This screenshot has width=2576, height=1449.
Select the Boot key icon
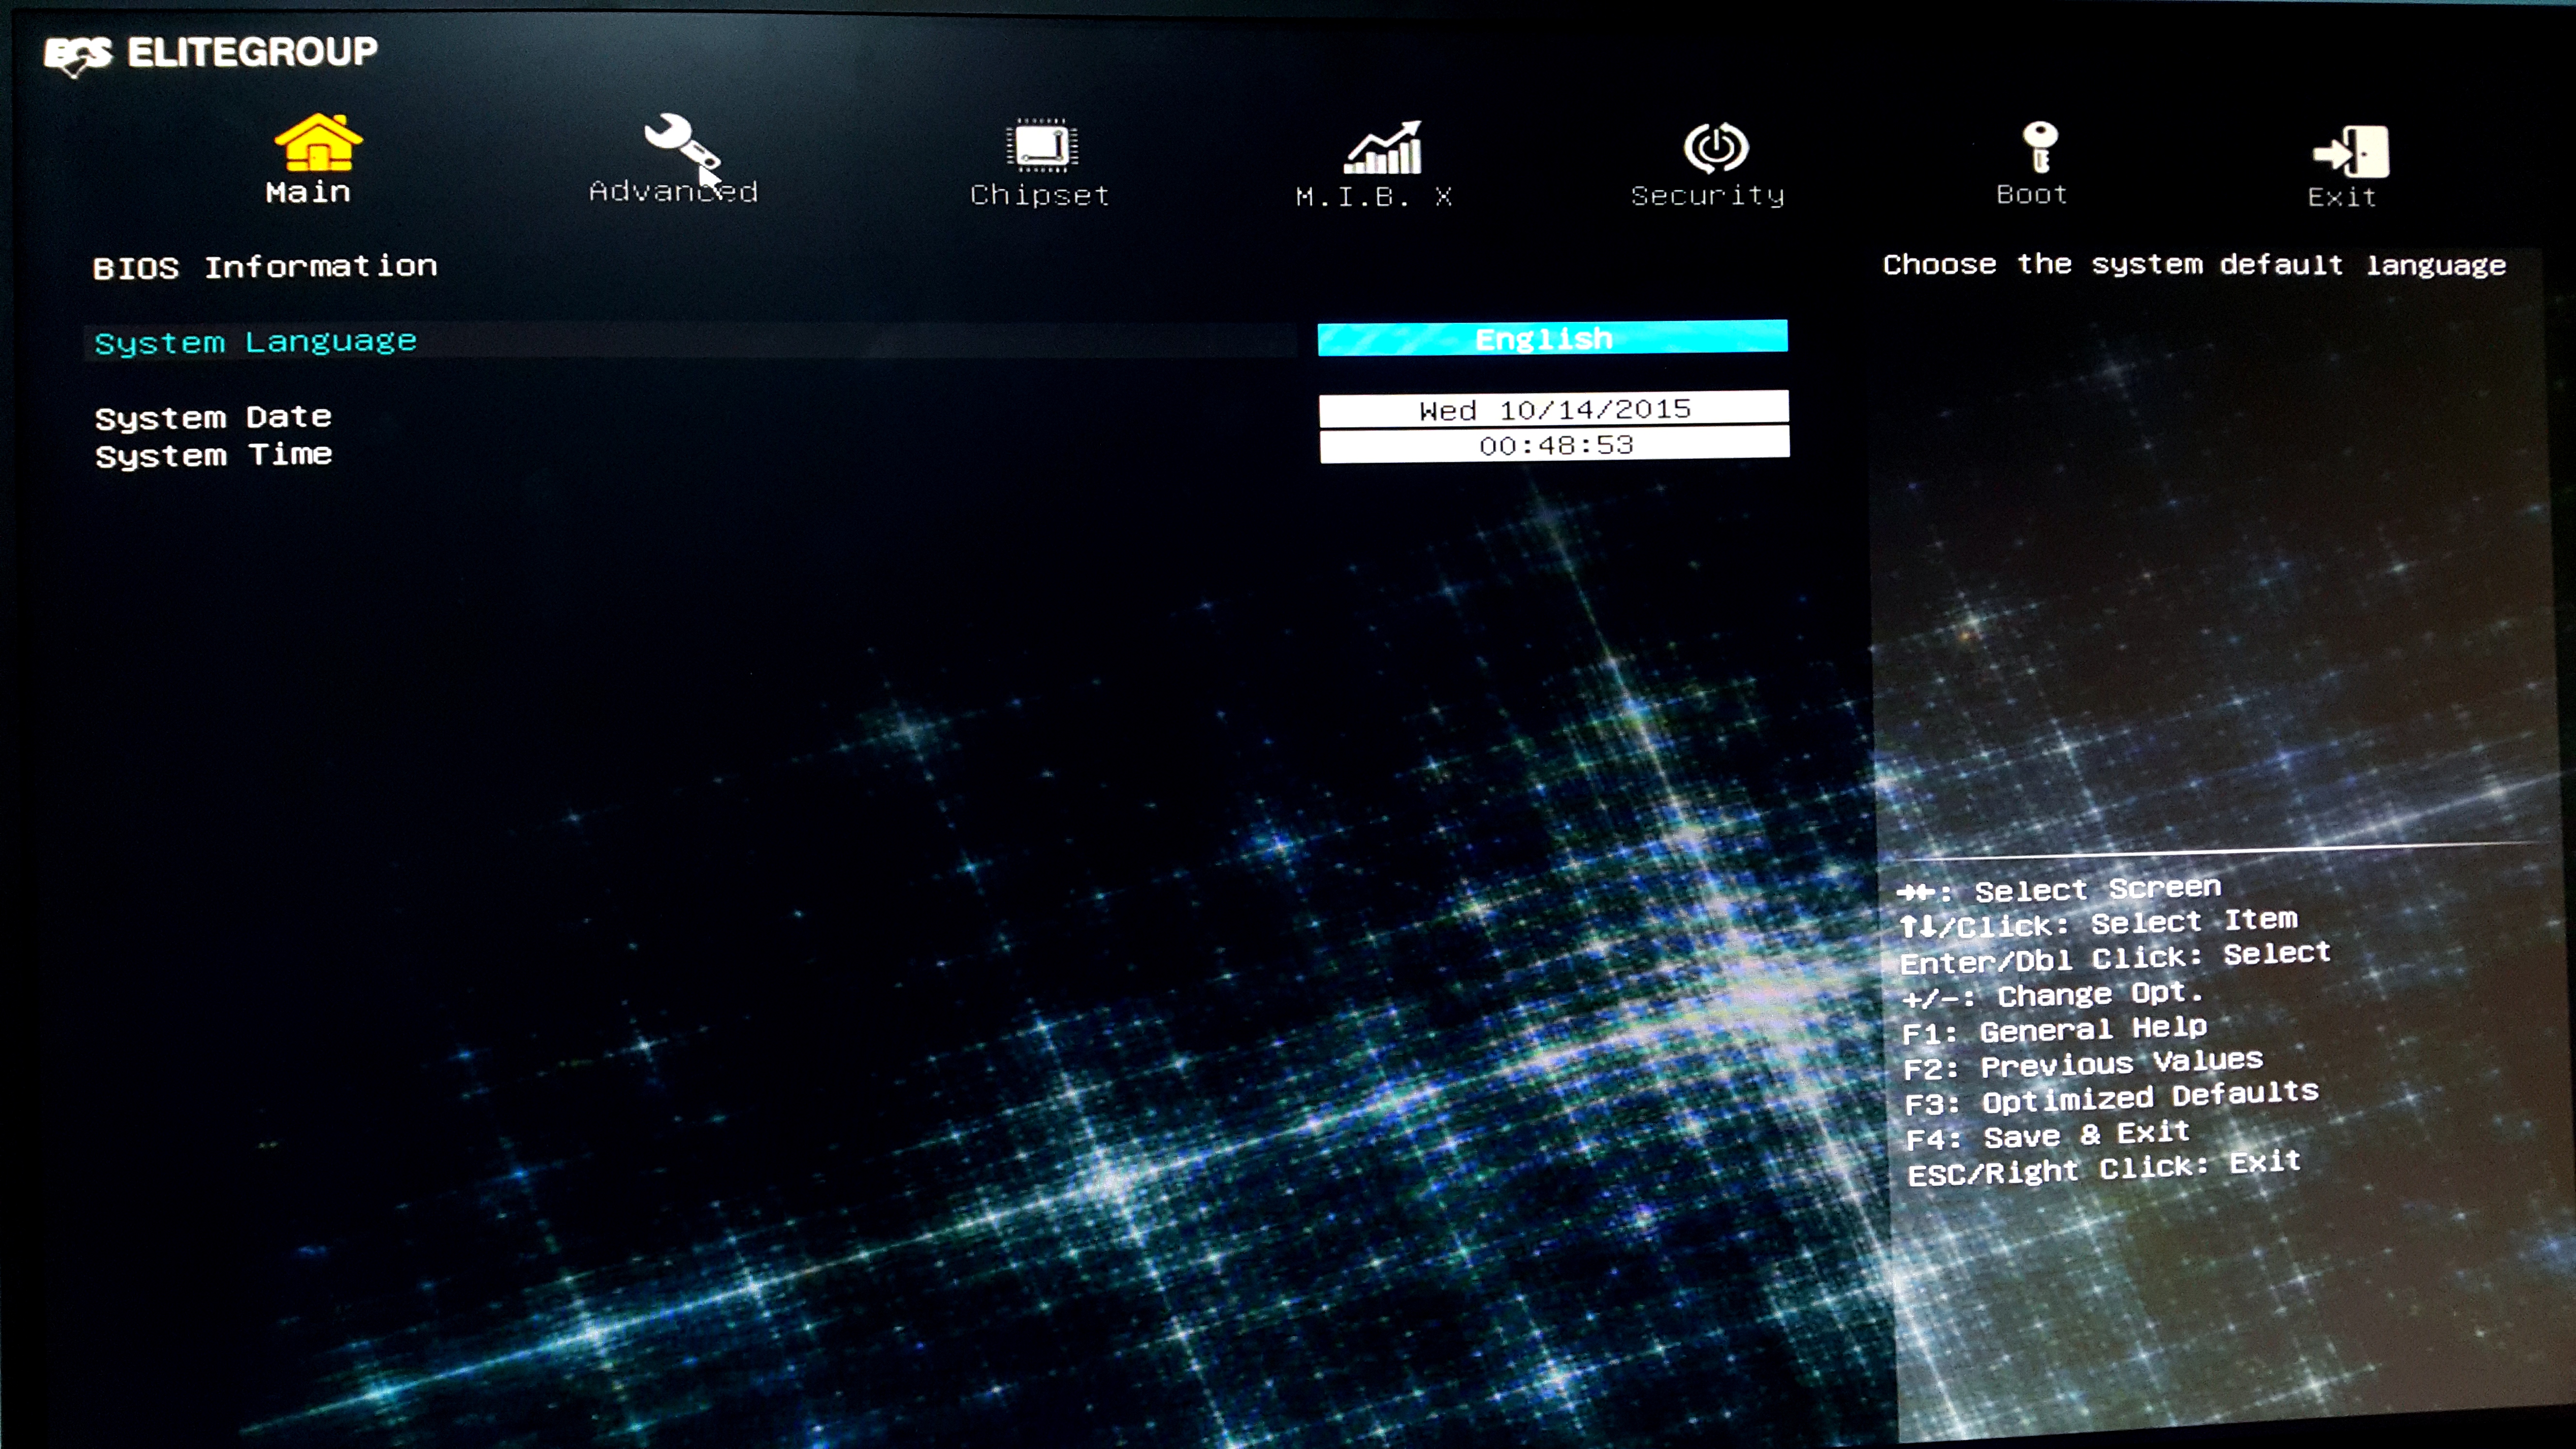click(2039, 147)
